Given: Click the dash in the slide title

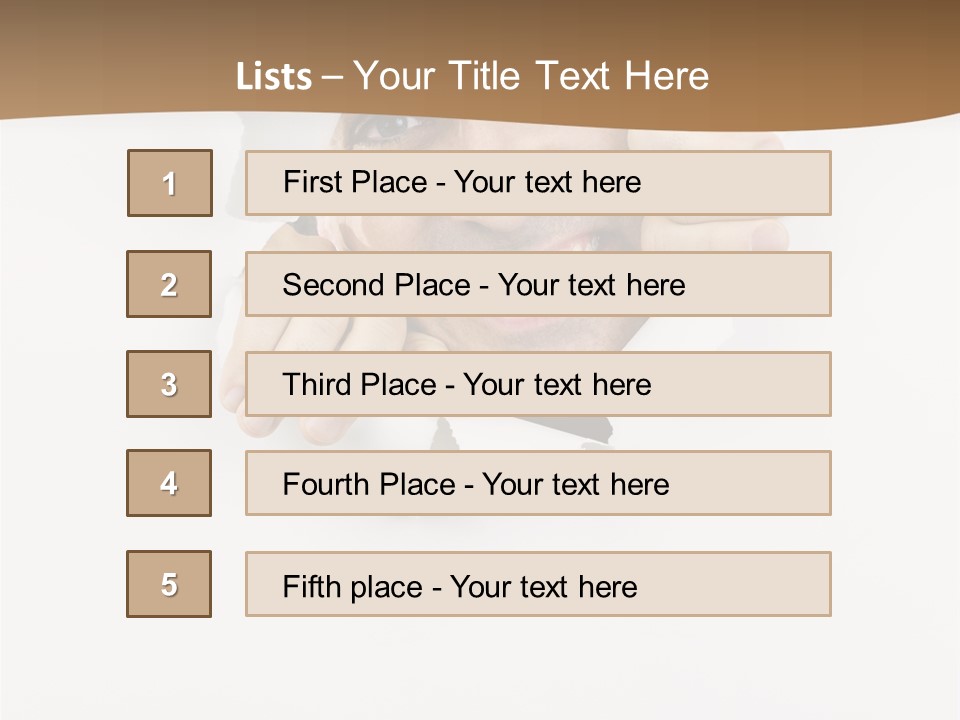Looking at the screenshot, I should pyautogui.click(x=332, y=77).
